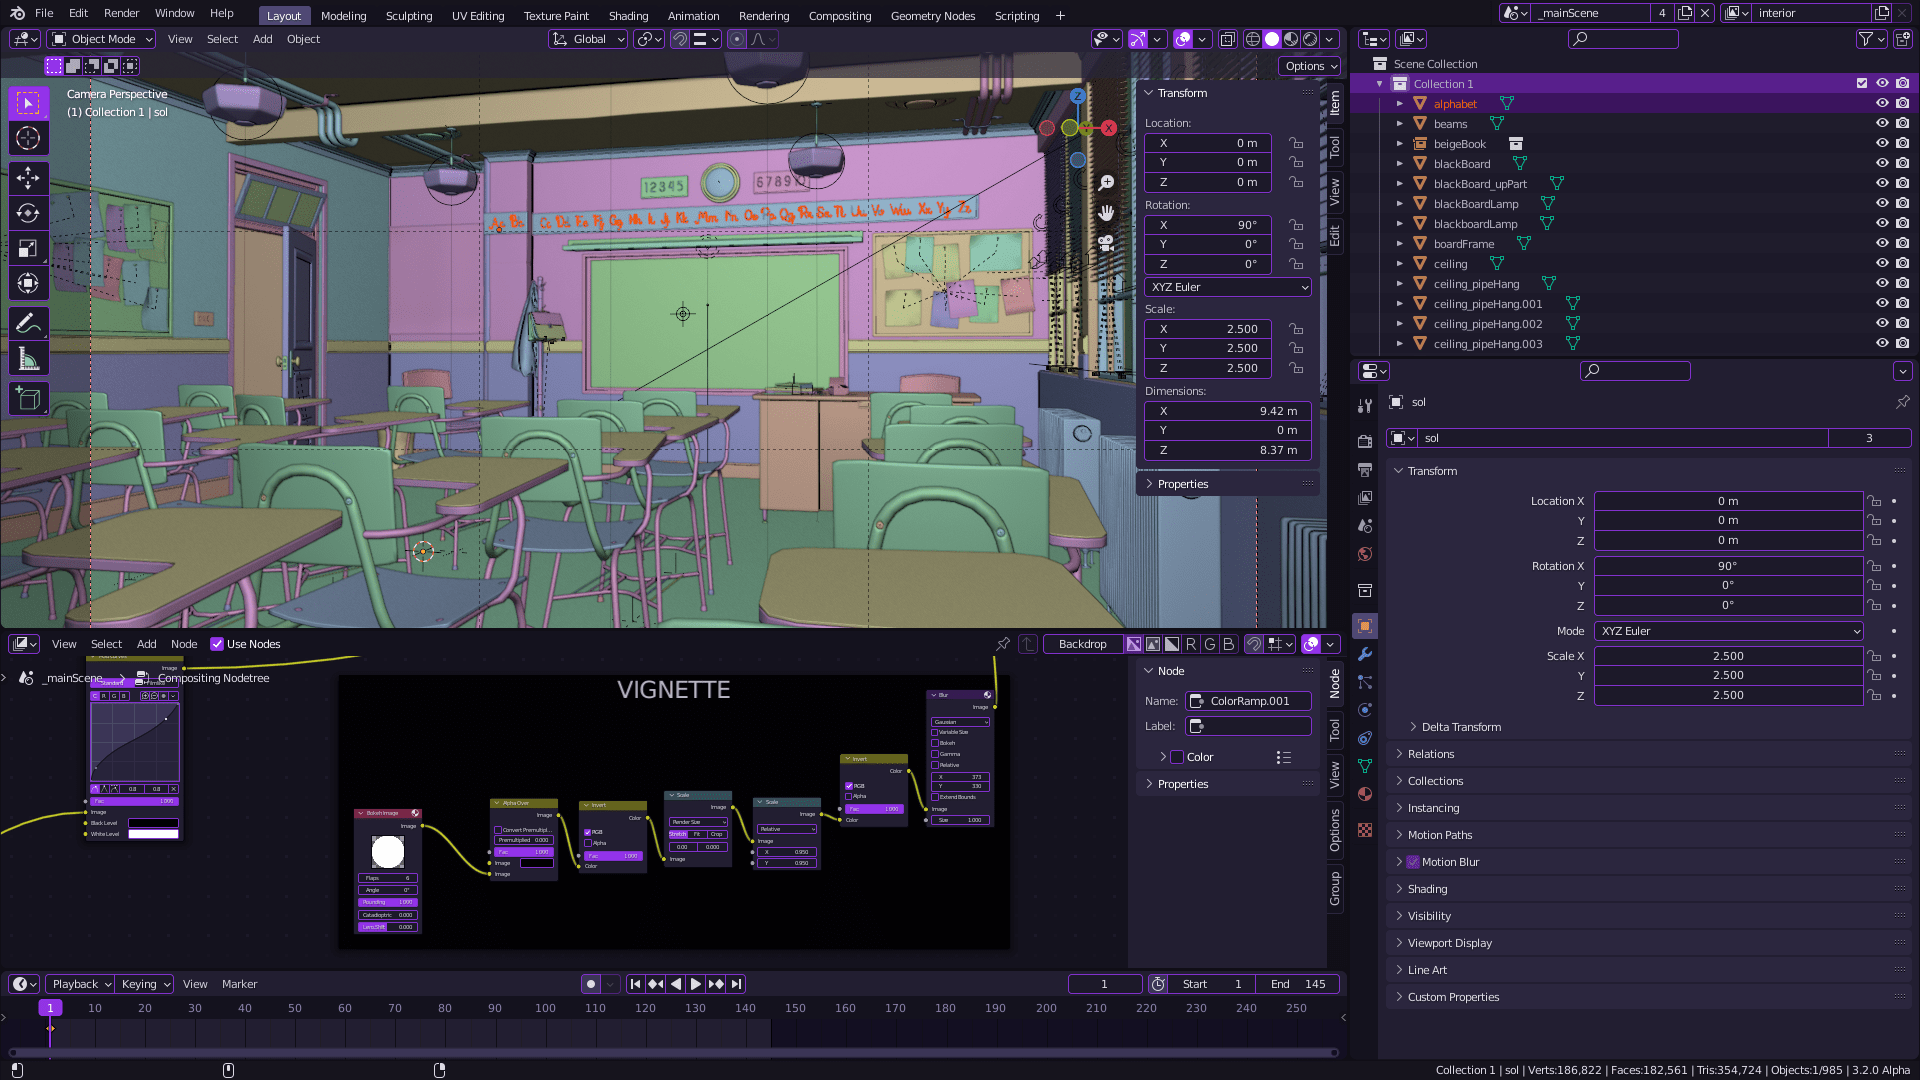Toggle Motion Blur checkbox
Screen dimensions: 1920x1080
[x=1413, y=862]
